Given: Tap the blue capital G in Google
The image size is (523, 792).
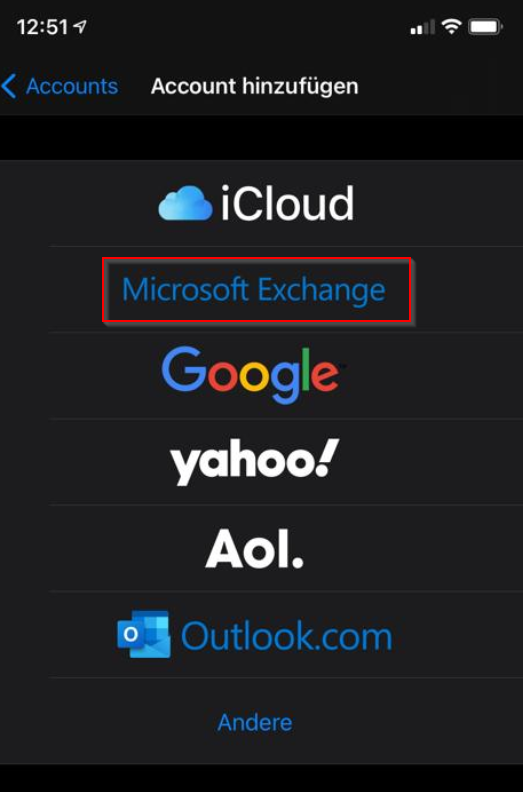Looking at the screenshot, I should (x=184, y=369).
